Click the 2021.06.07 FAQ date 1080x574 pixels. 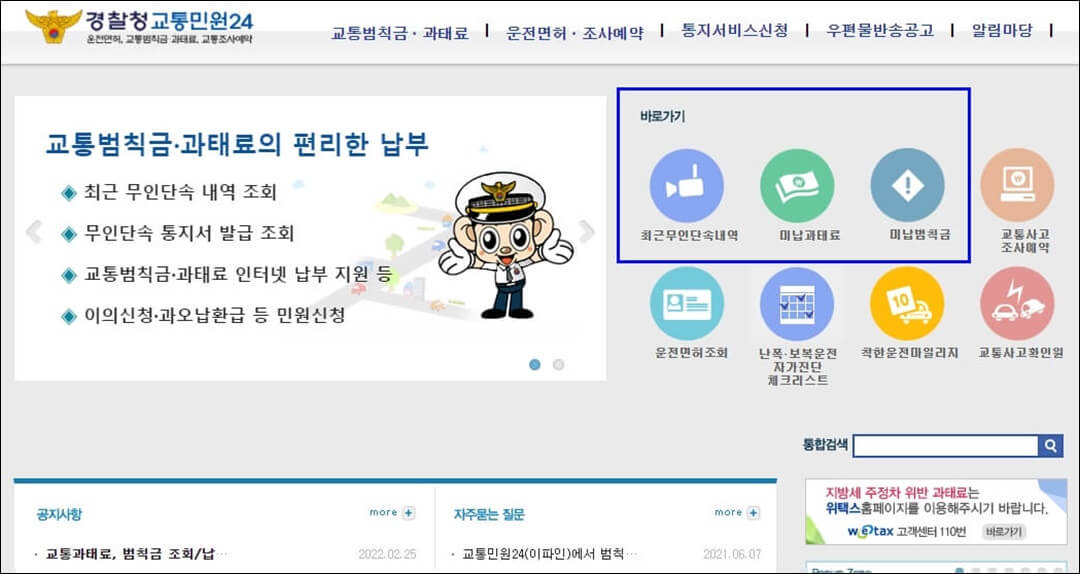(732, 554)
